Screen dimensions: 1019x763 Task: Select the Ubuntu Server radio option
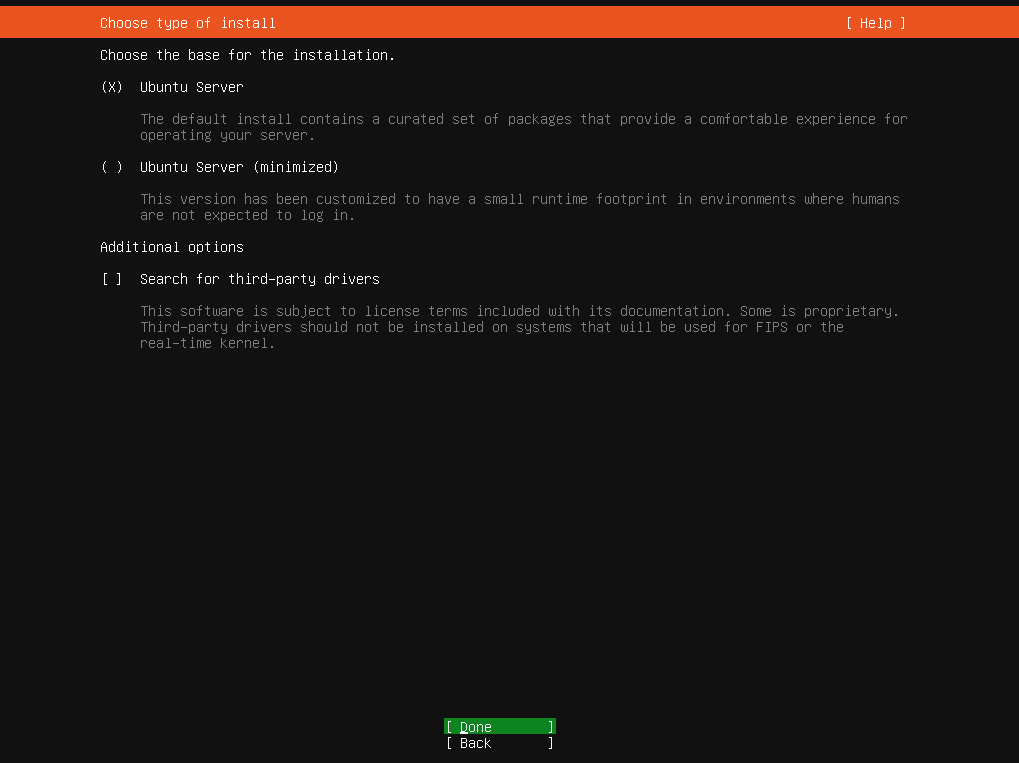click(112, 87)
